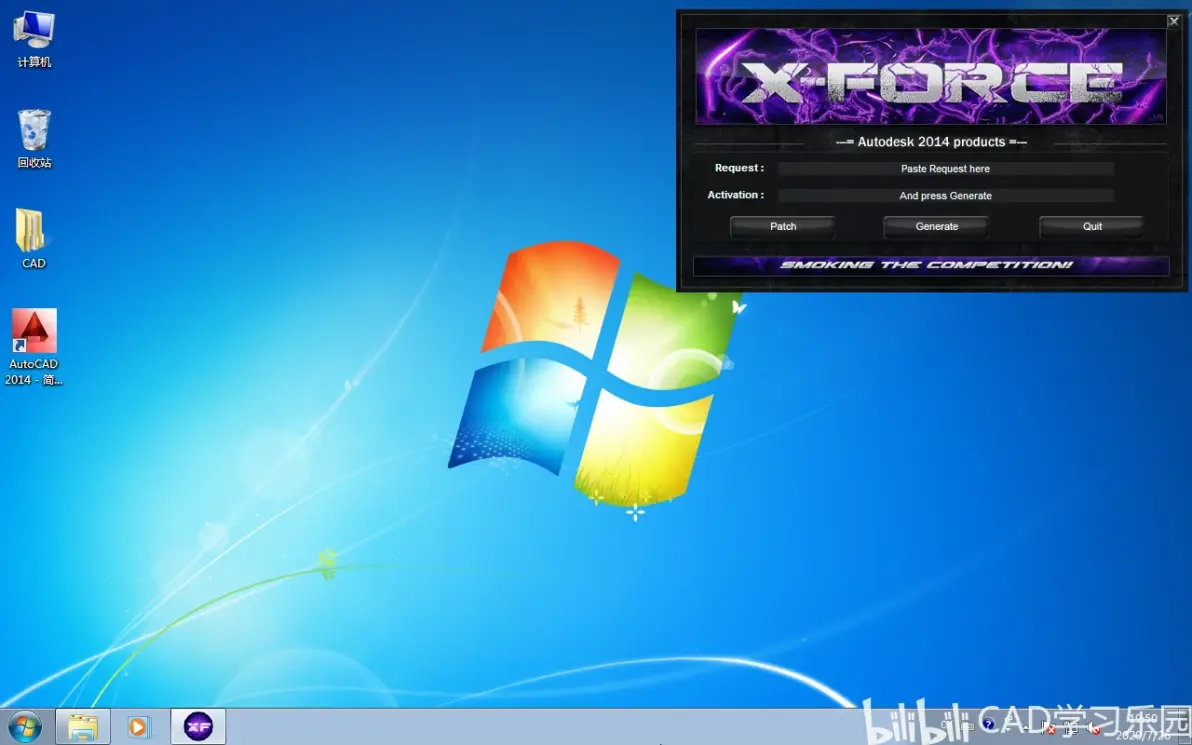Image resolution: width=1192 pixels, height=745 pixels.
Task: Click the Patch button in X-Force
Action: (x=783, y=227)
